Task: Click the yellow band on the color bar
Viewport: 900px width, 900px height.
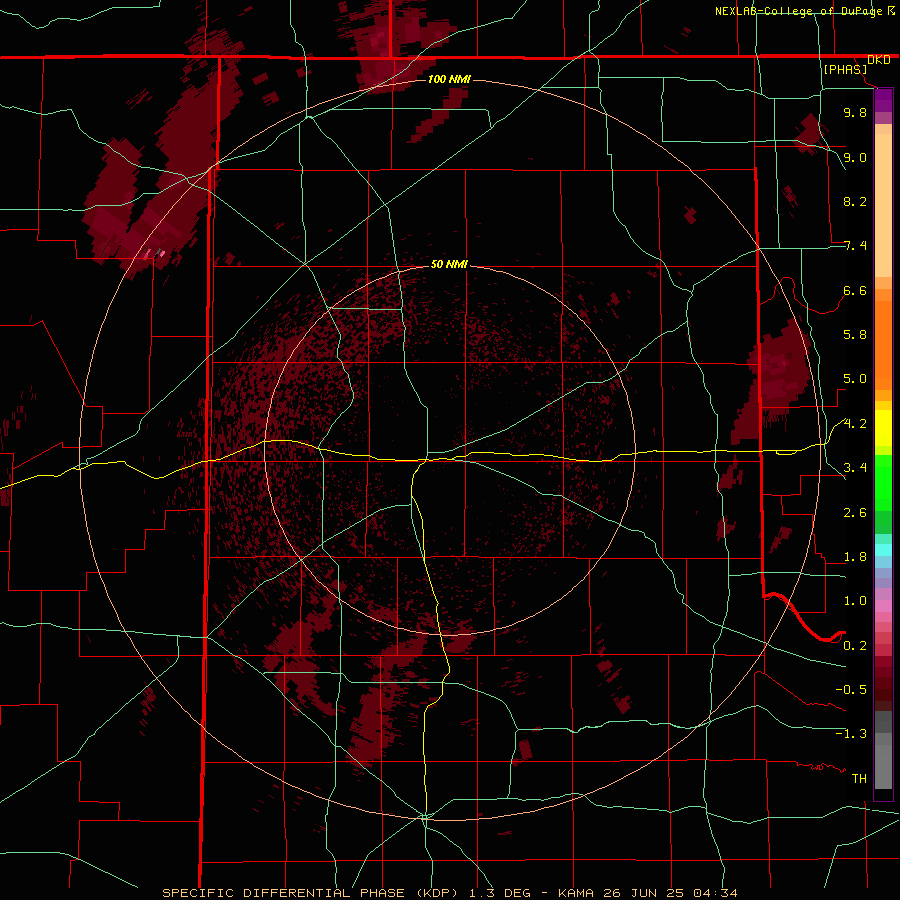Action: coord(883,428)
